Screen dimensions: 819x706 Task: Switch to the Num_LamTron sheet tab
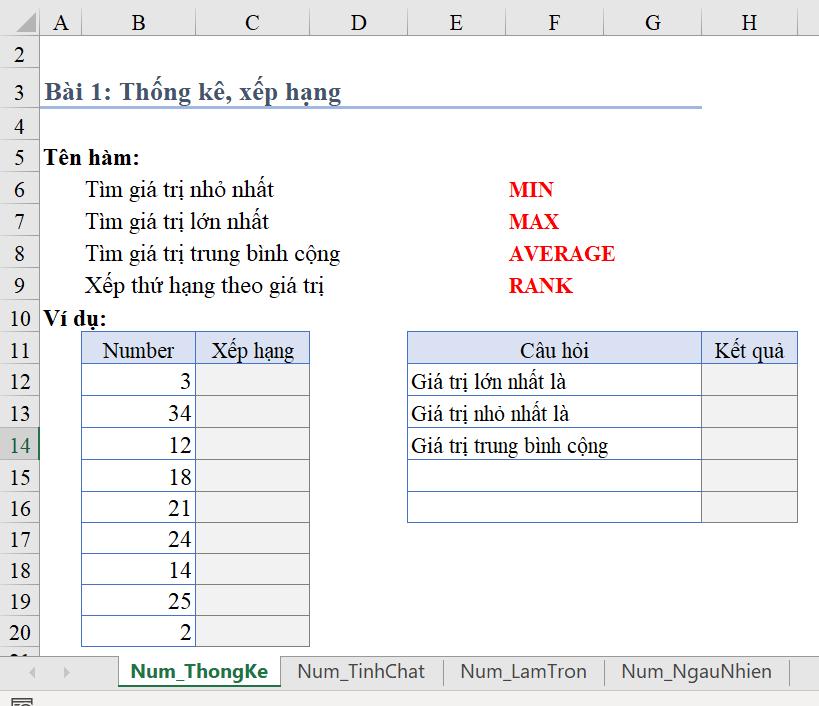click(x=523, y=672)
